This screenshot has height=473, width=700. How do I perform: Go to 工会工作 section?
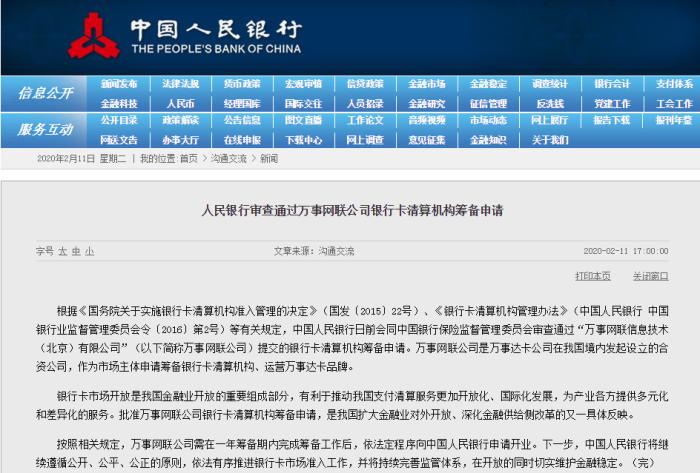click(x=674, y=104)
